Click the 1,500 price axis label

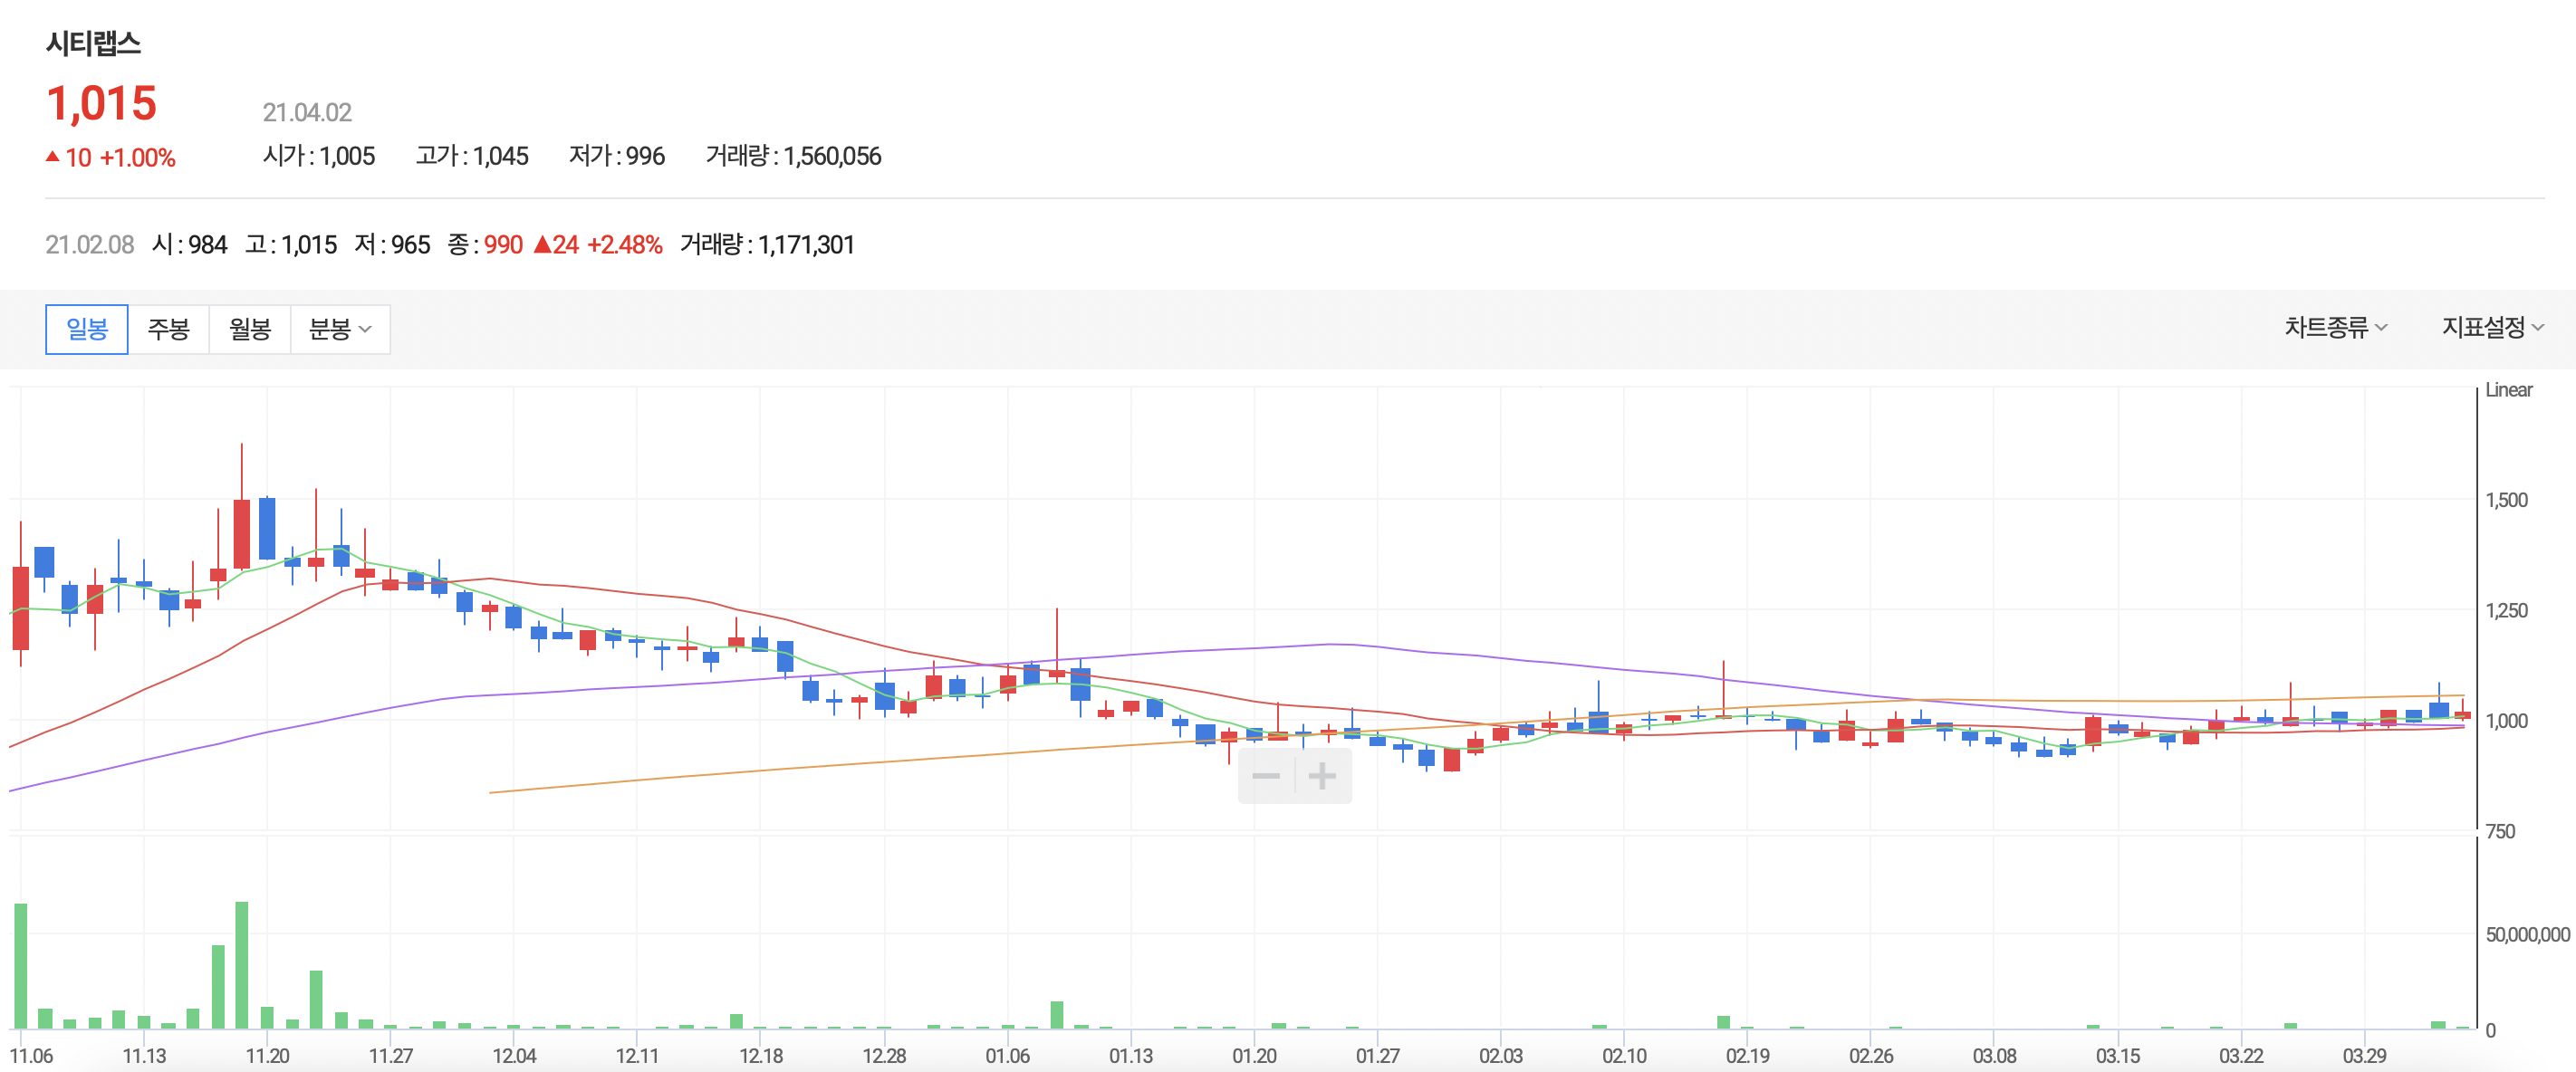click(x=2506, y=500)
